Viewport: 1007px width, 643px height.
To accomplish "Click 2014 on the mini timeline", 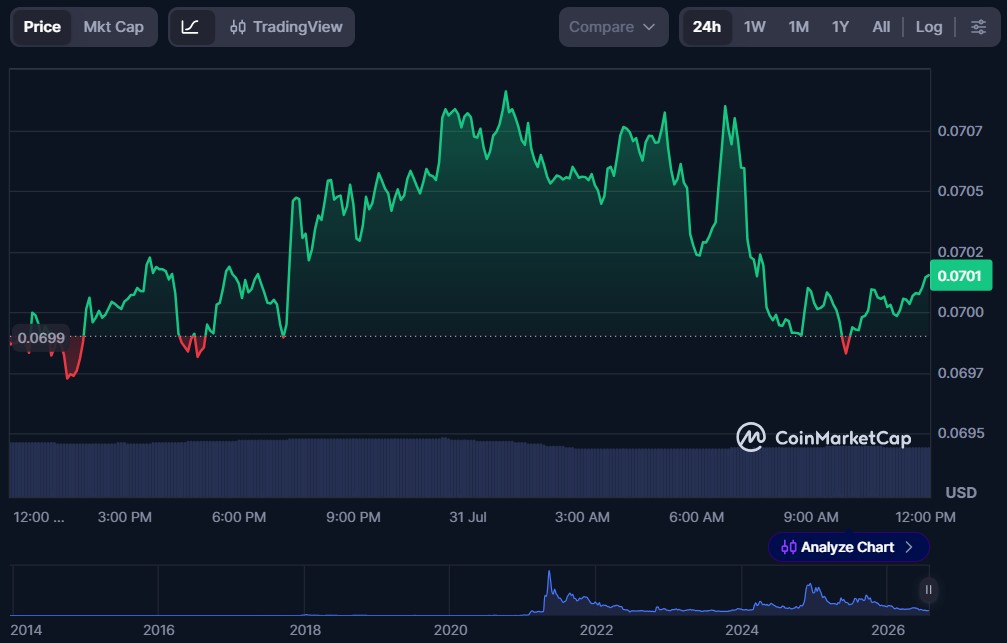I will pos(26,630).
